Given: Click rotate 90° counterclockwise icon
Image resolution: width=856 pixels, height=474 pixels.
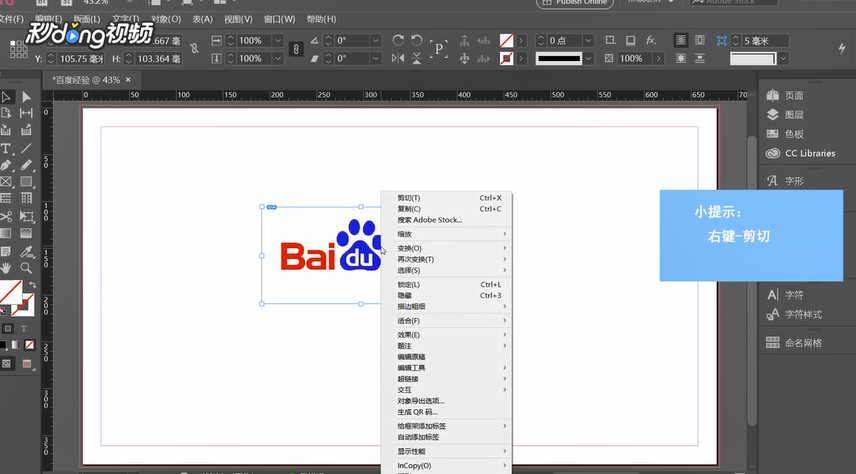Looking at the screenshot, I should point(417,40).
